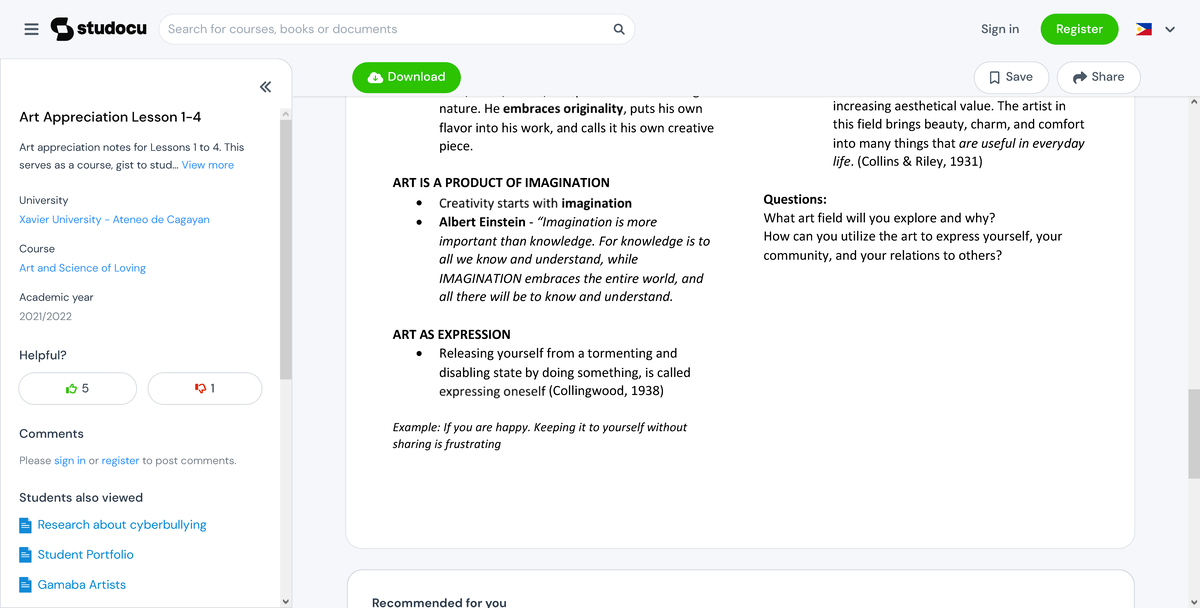1200x608 pixels.
Task: Mark document helpful with thumbs up
Action: pos(78,388)
